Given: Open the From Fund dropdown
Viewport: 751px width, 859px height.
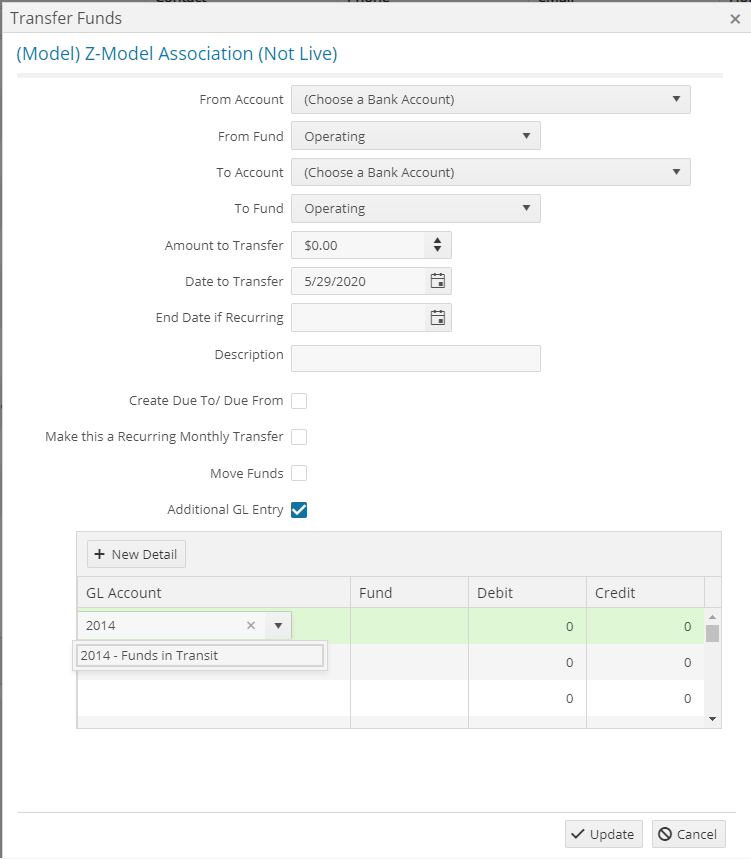Looking at the screenshot, I should 416,136.
